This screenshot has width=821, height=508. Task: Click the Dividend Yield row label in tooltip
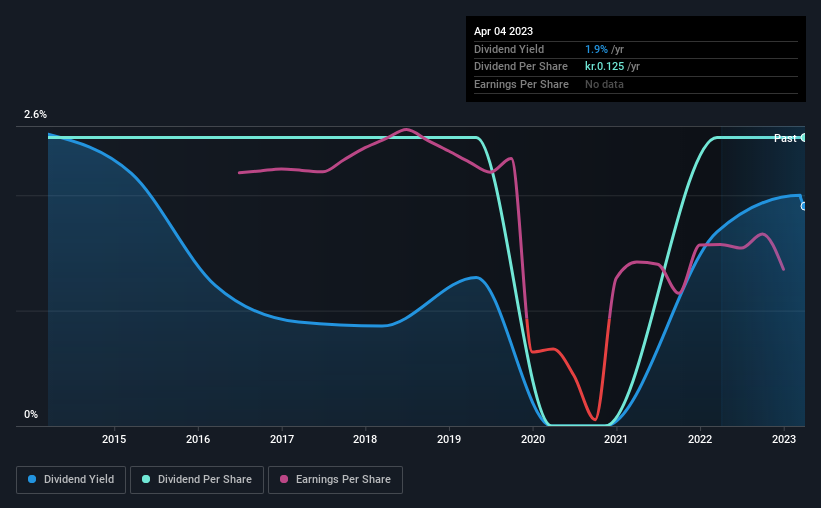(x=509, y=49)
